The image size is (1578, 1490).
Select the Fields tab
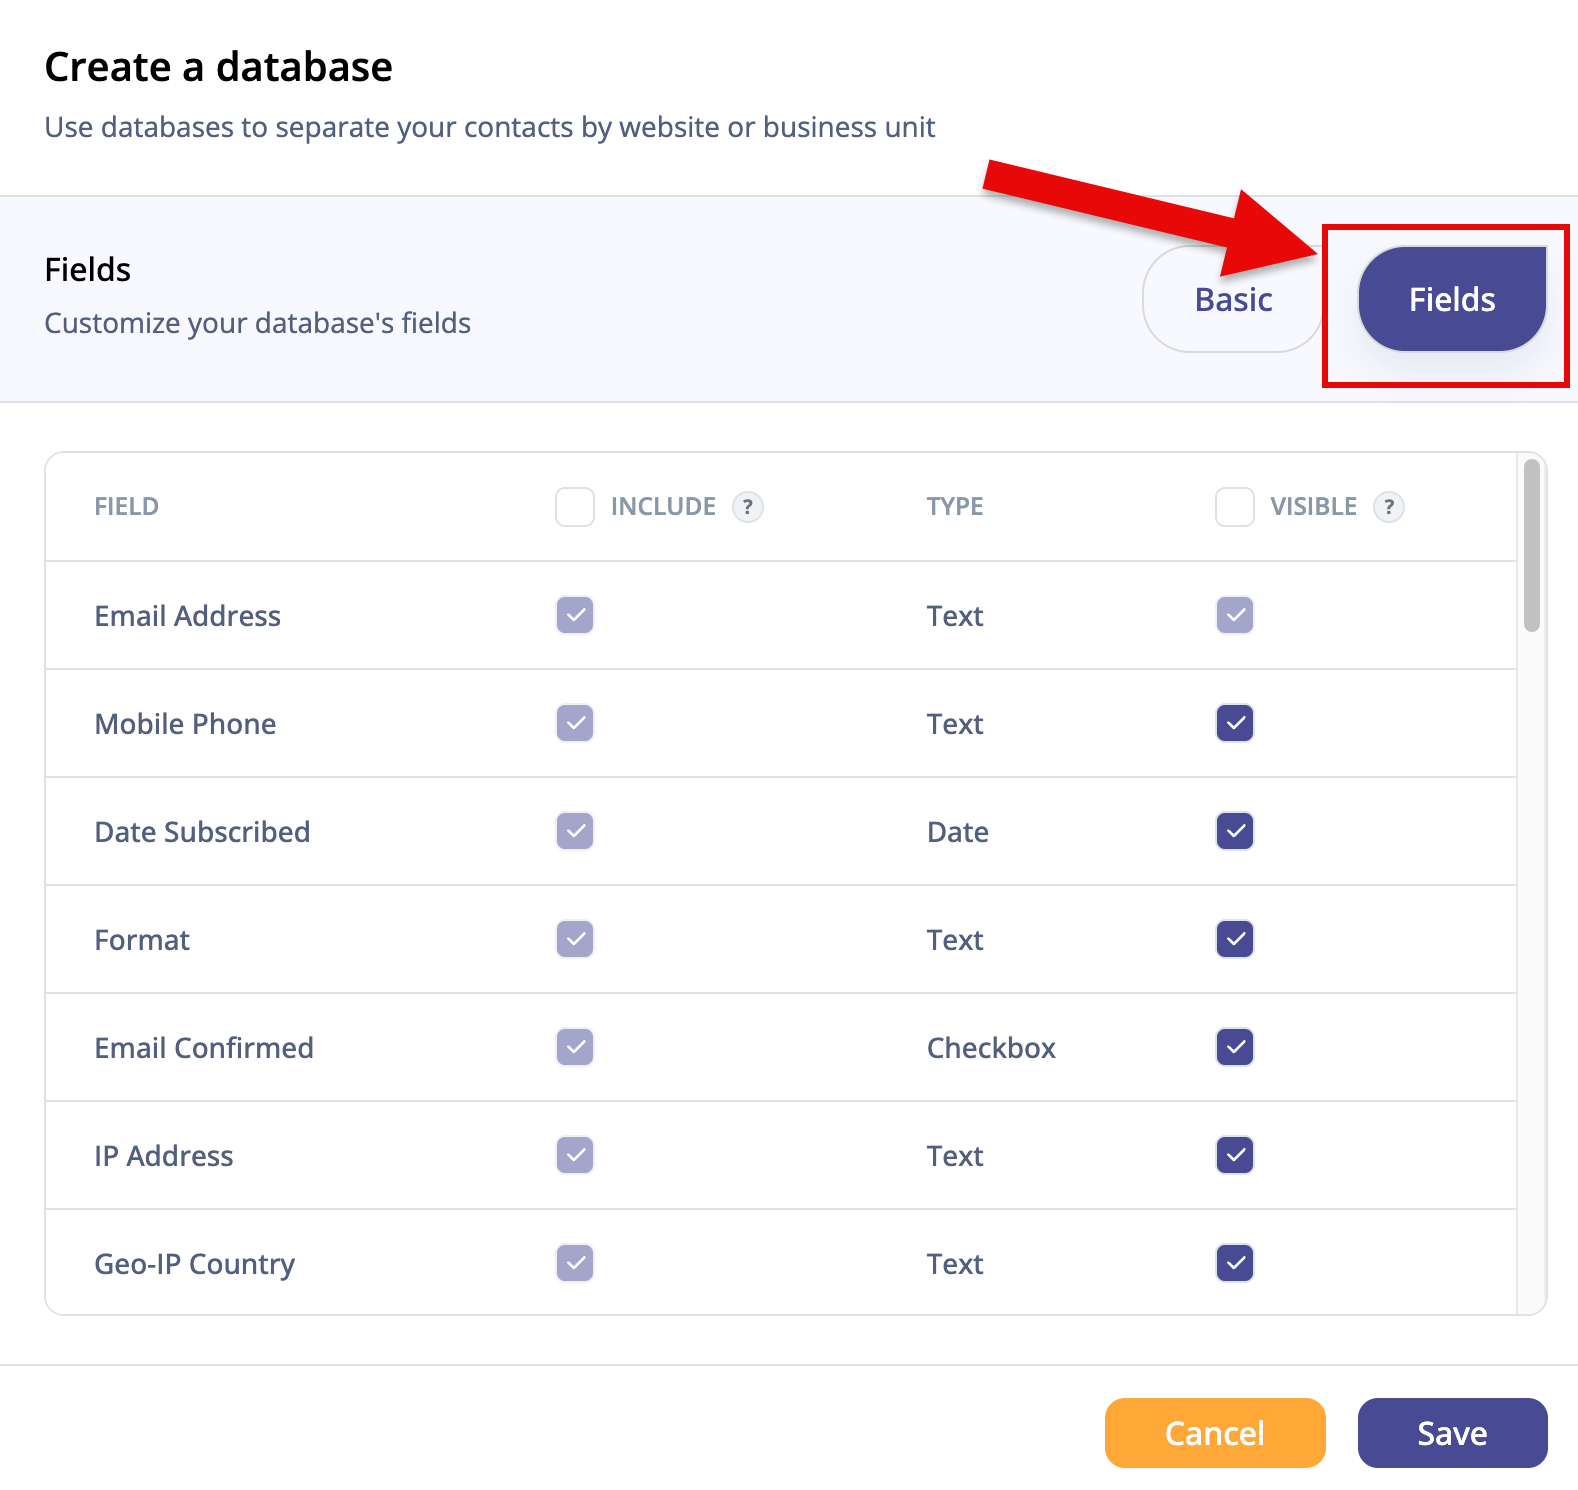coord(1452,299)
